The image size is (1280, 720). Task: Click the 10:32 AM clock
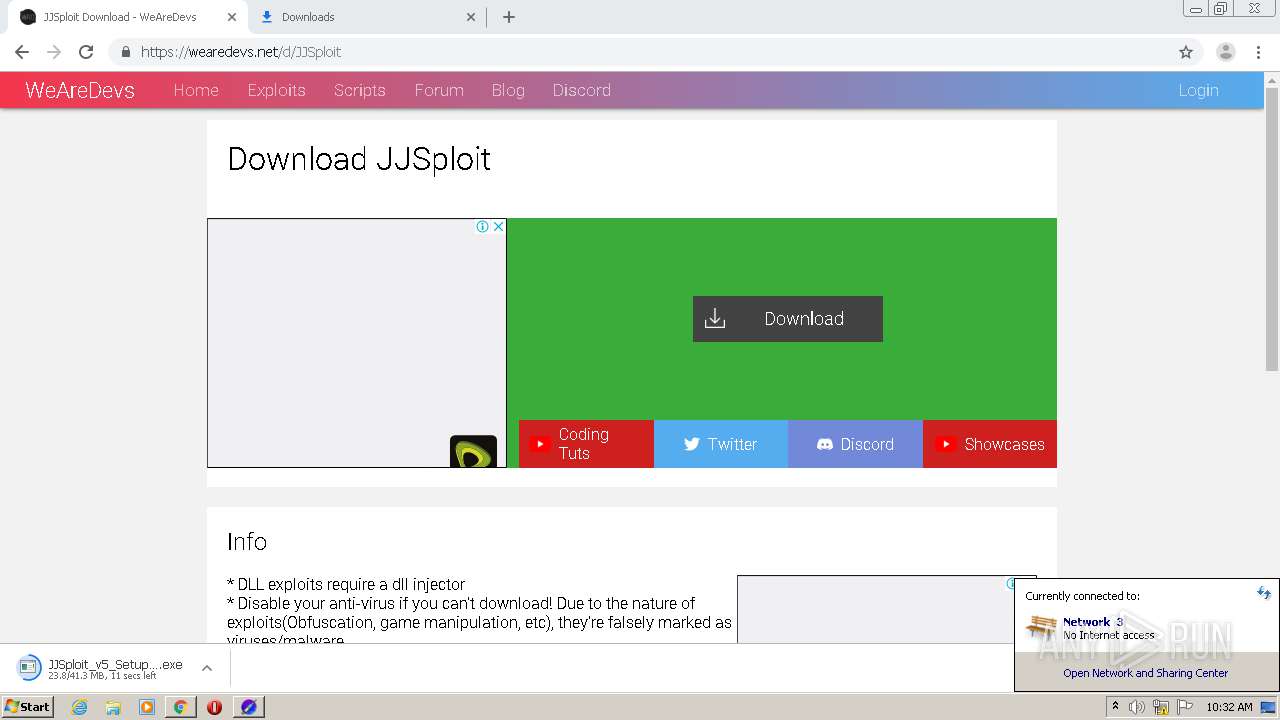pyautogui.click(x=1229, y=707)
